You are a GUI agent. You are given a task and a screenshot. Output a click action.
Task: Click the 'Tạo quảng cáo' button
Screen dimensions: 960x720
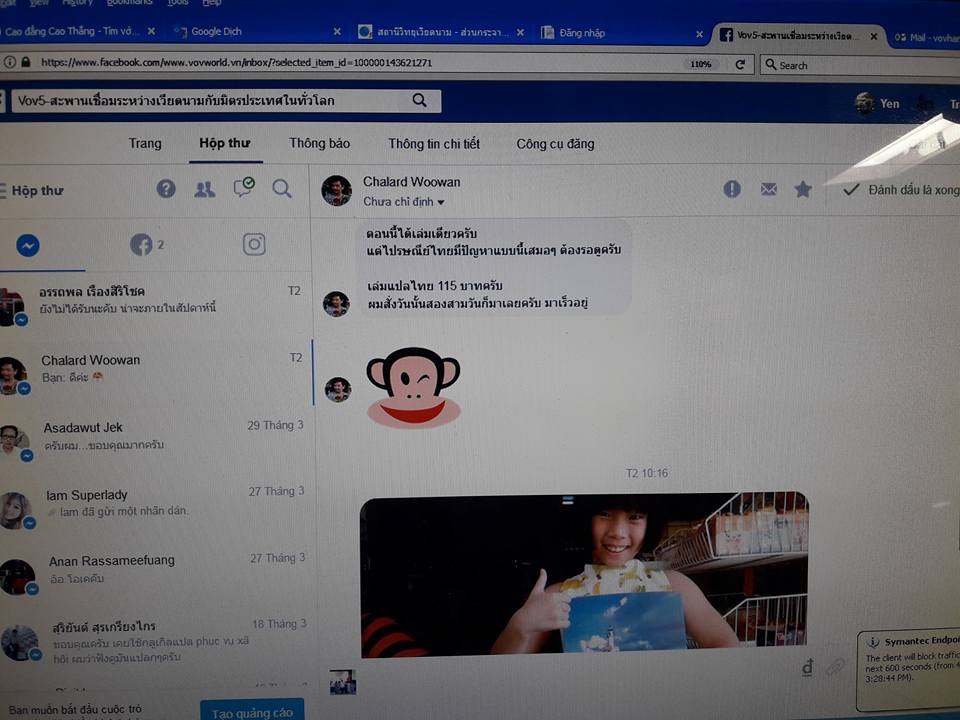click(x=252, y=711)
